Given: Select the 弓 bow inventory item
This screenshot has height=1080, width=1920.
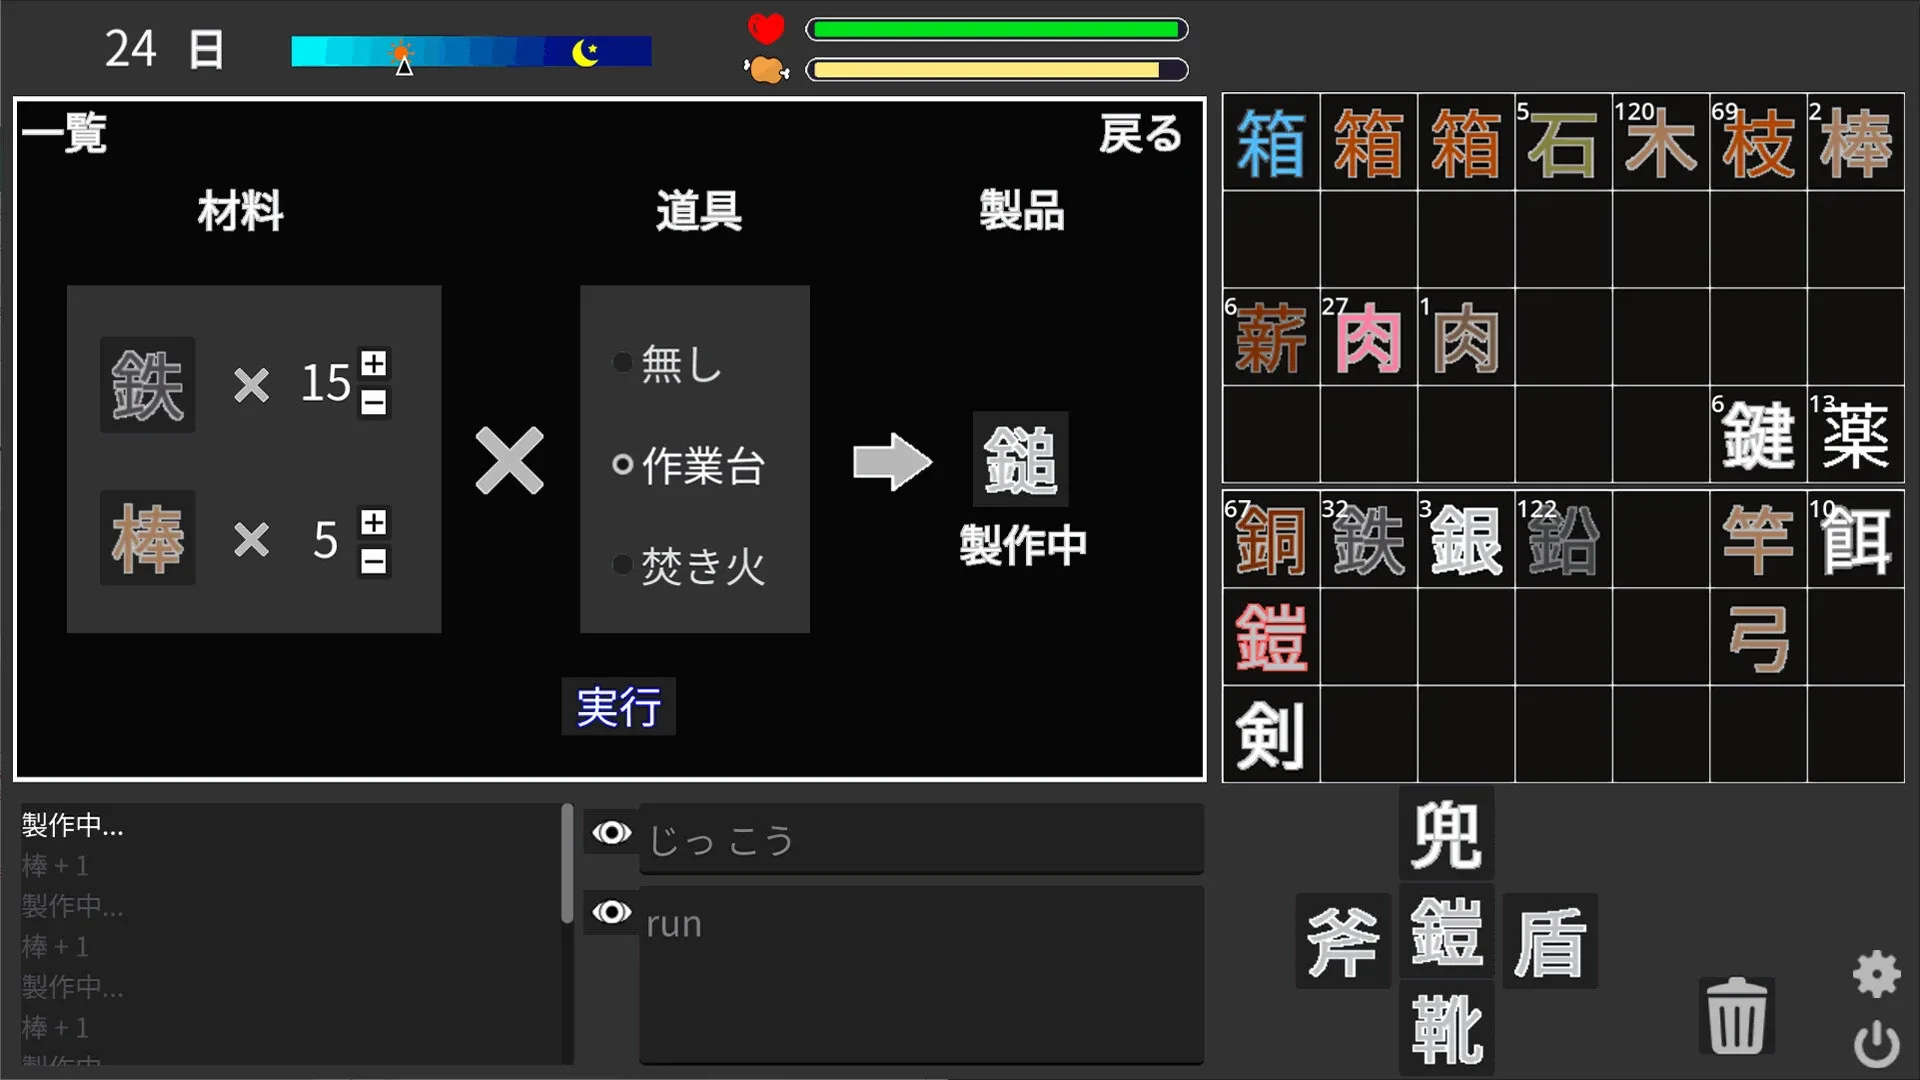Looking at the screenshot, I should 1757,638.
